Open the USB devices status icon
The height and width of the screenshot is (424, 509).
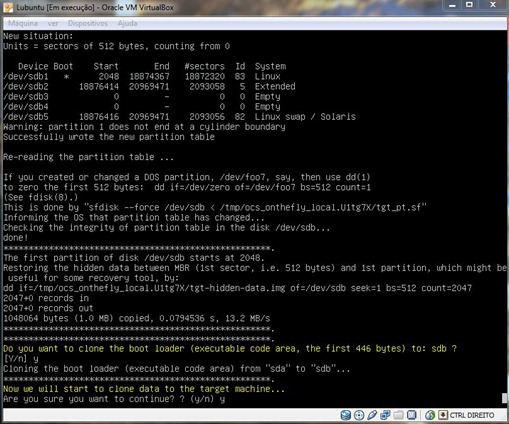372,415
